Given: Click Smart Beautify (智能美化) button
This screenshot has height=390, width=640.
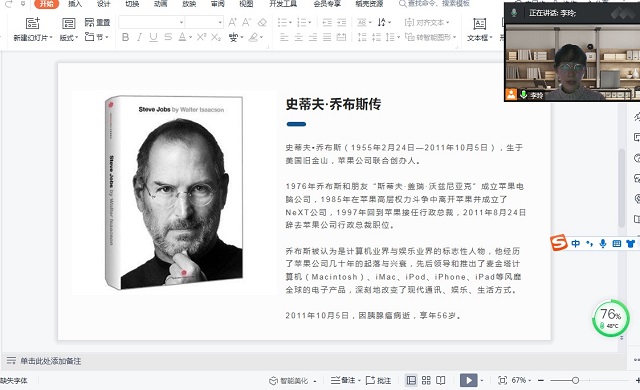Looking at the screenshot, I should coord(292,380).
